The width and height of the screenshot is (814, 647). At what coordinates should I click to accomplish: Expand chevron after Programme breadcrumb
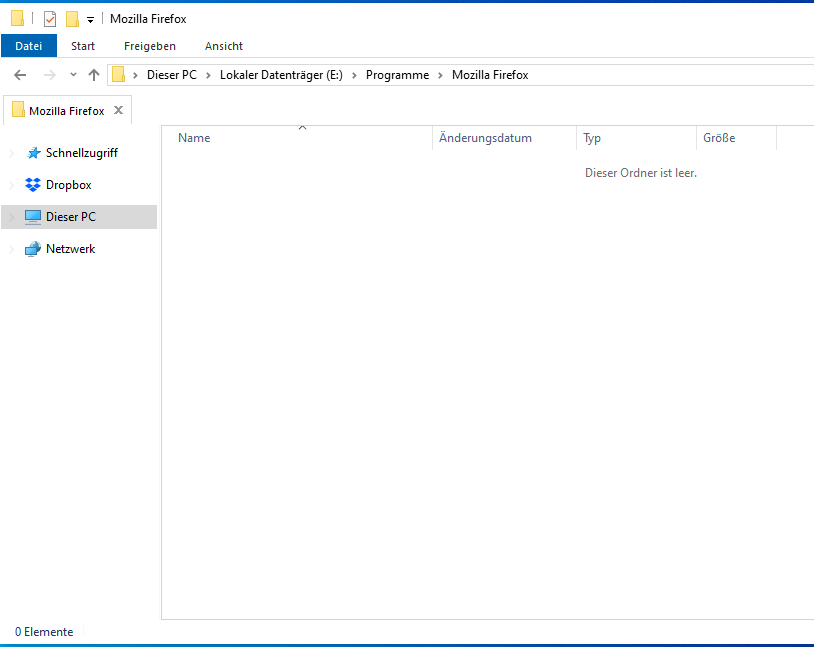[440, 75]
